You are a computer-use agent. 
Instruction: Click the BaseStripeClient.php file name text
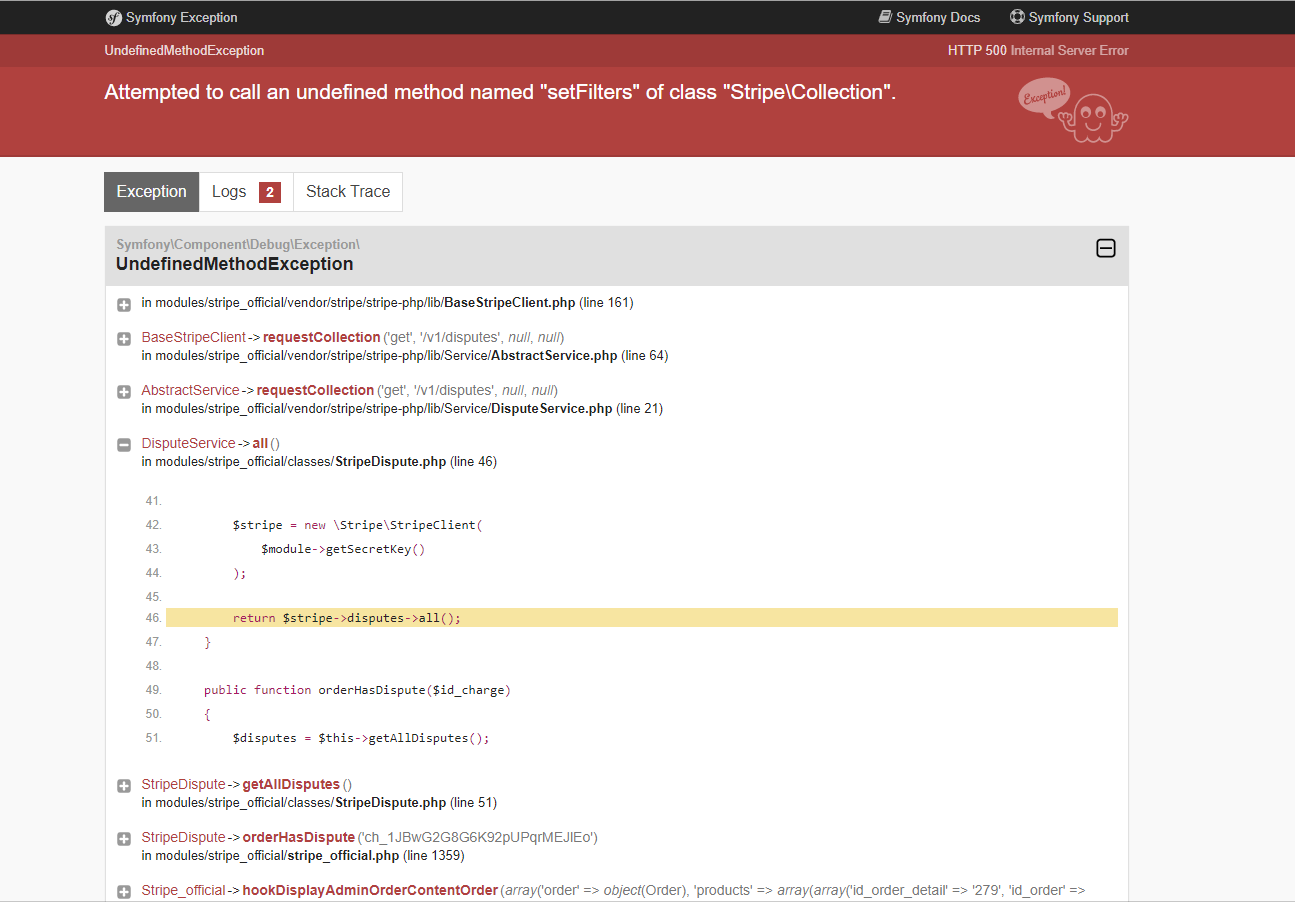(510, 302)
